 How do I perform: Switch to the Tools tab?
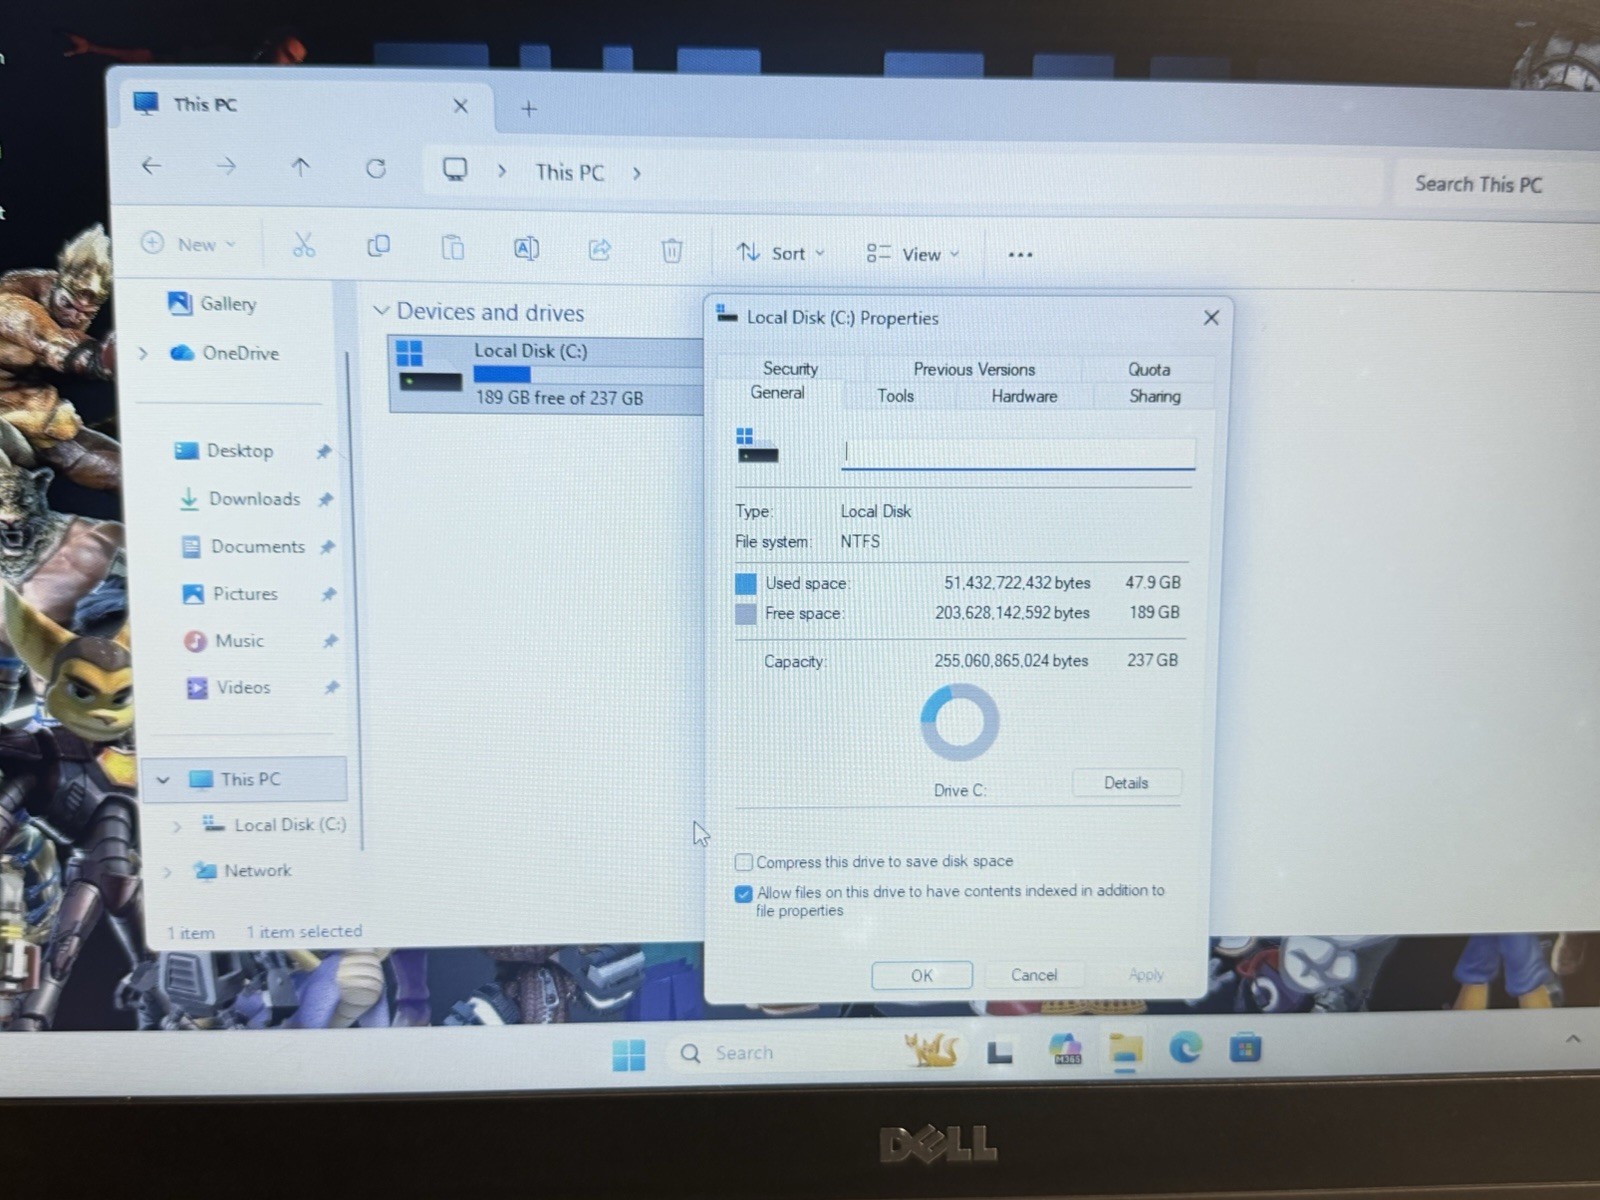pyautogui.click(x=895, y=396)
